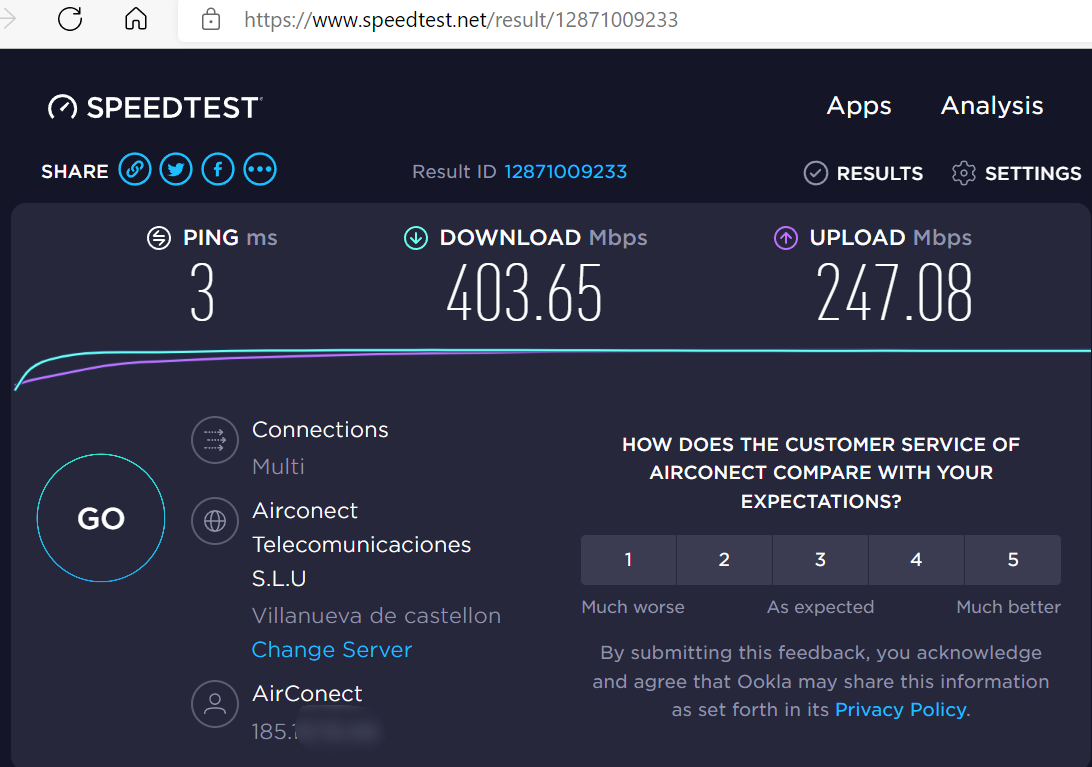Open Result ID 12871009233 link
The width and height of the screenshot is (1092, 767).
point(566,171)
